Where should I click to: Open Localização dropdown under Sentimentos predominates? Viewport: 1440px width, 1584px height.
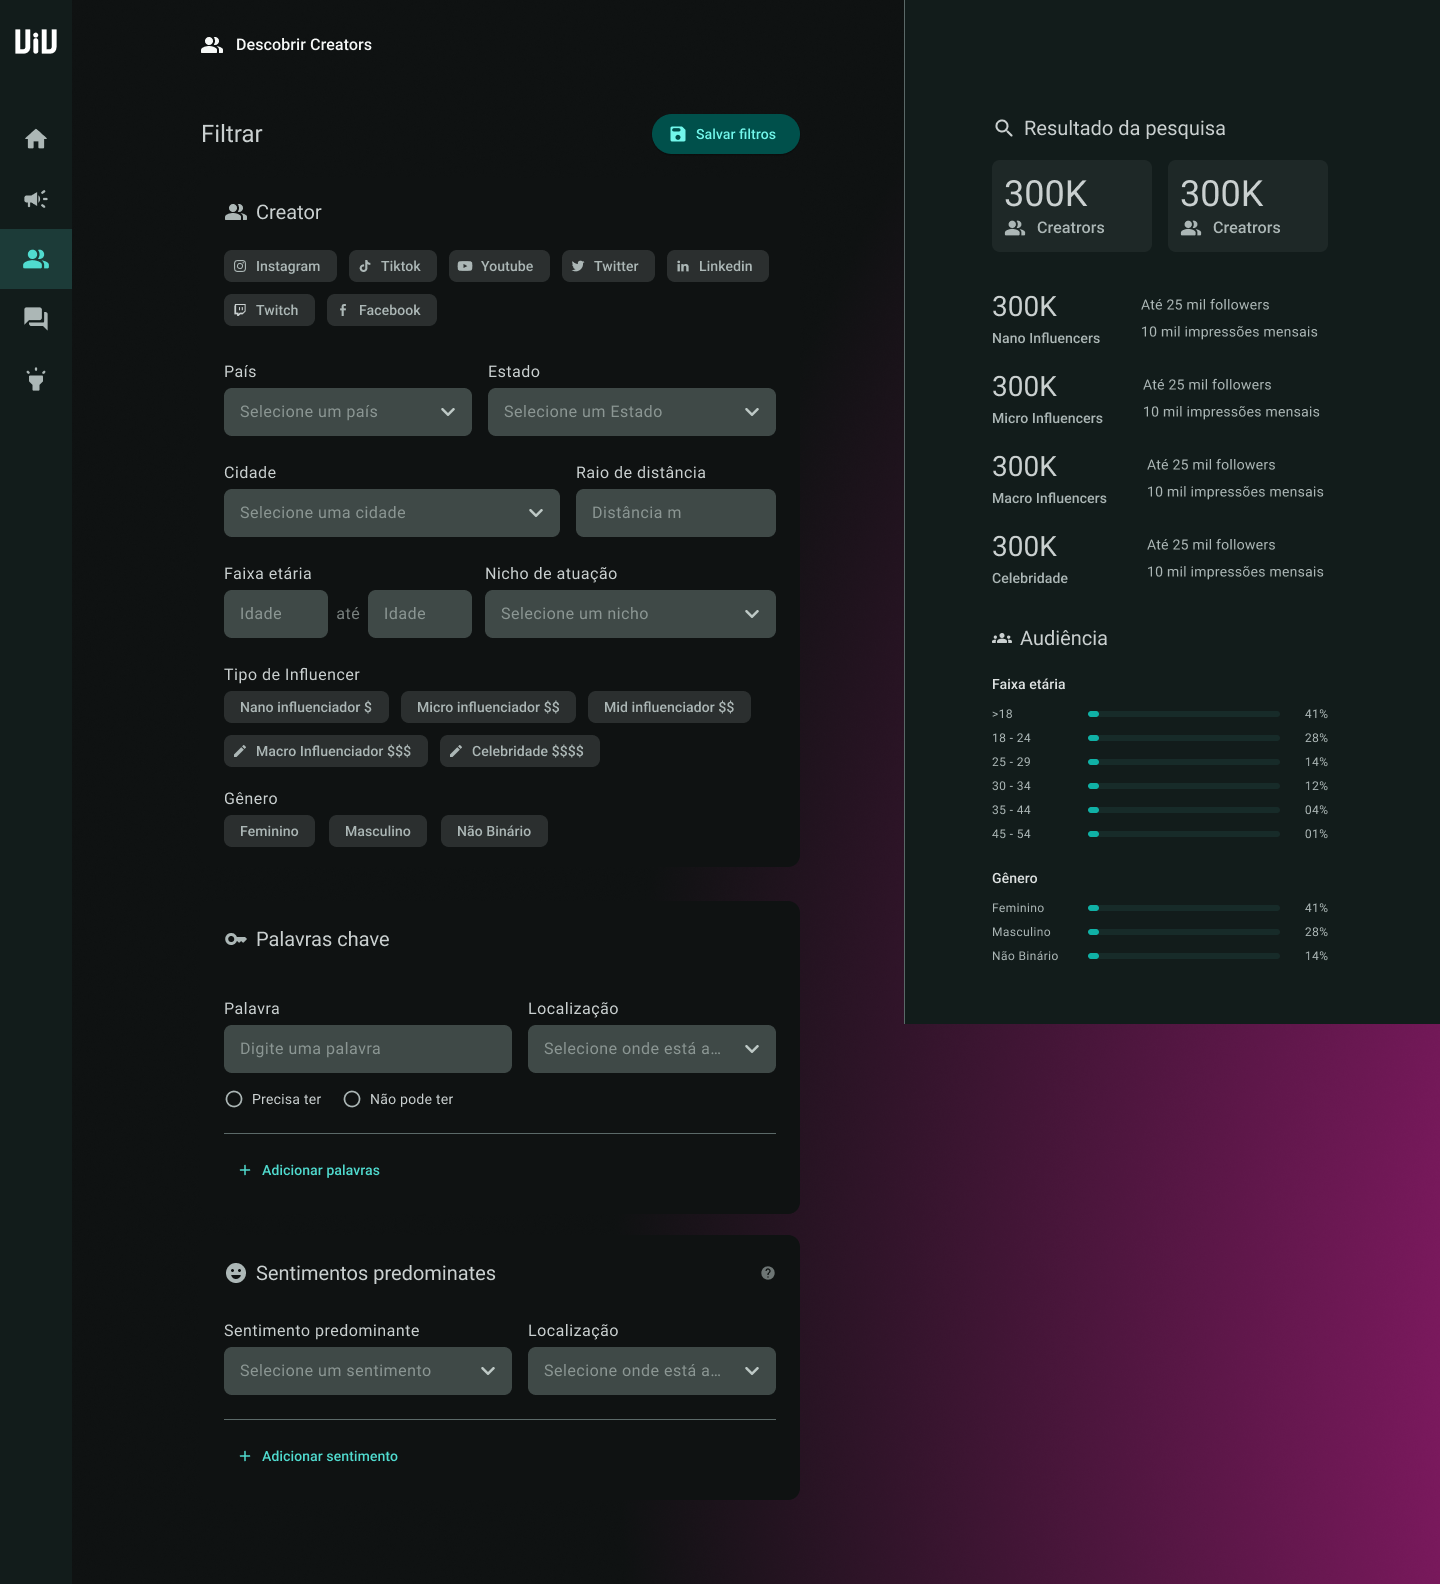[x=652, y=1371]
